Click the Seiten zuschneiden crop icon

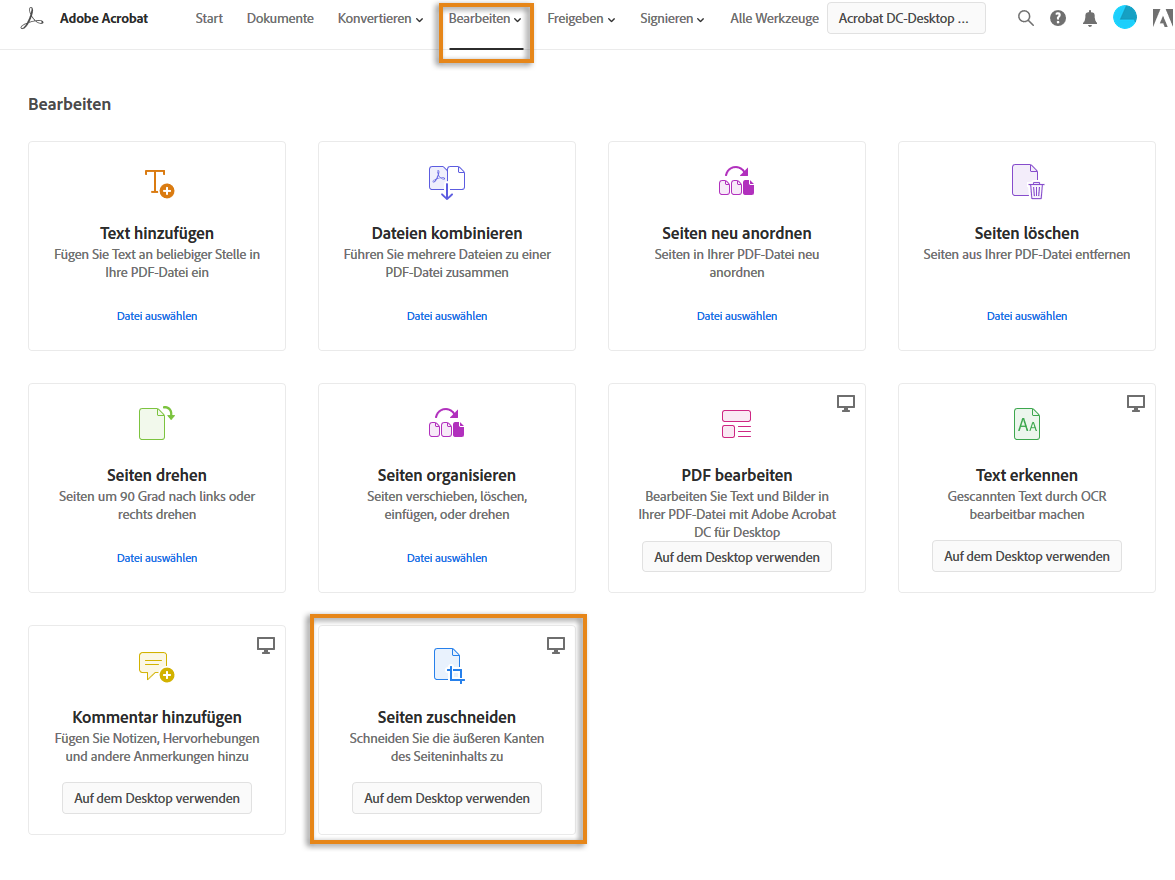coord(446,665)
